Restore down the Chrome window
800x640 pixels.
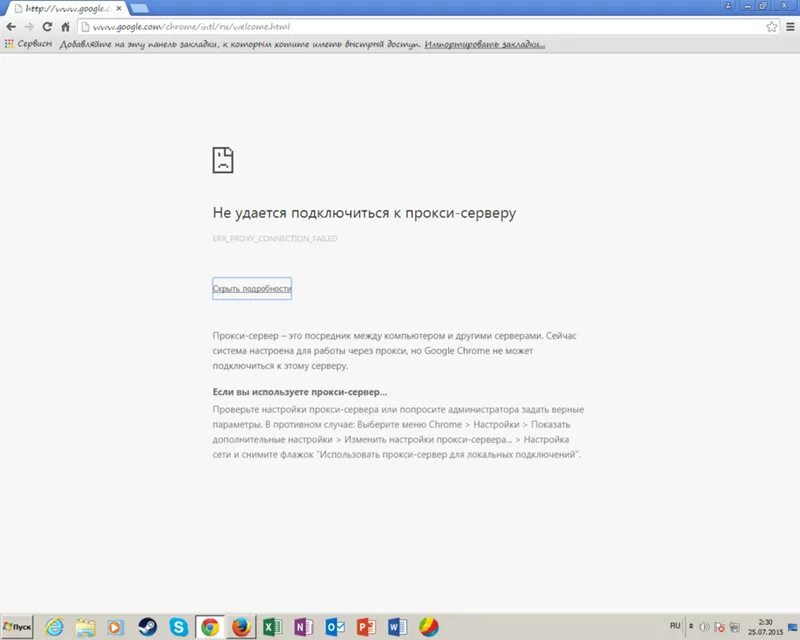763,5
